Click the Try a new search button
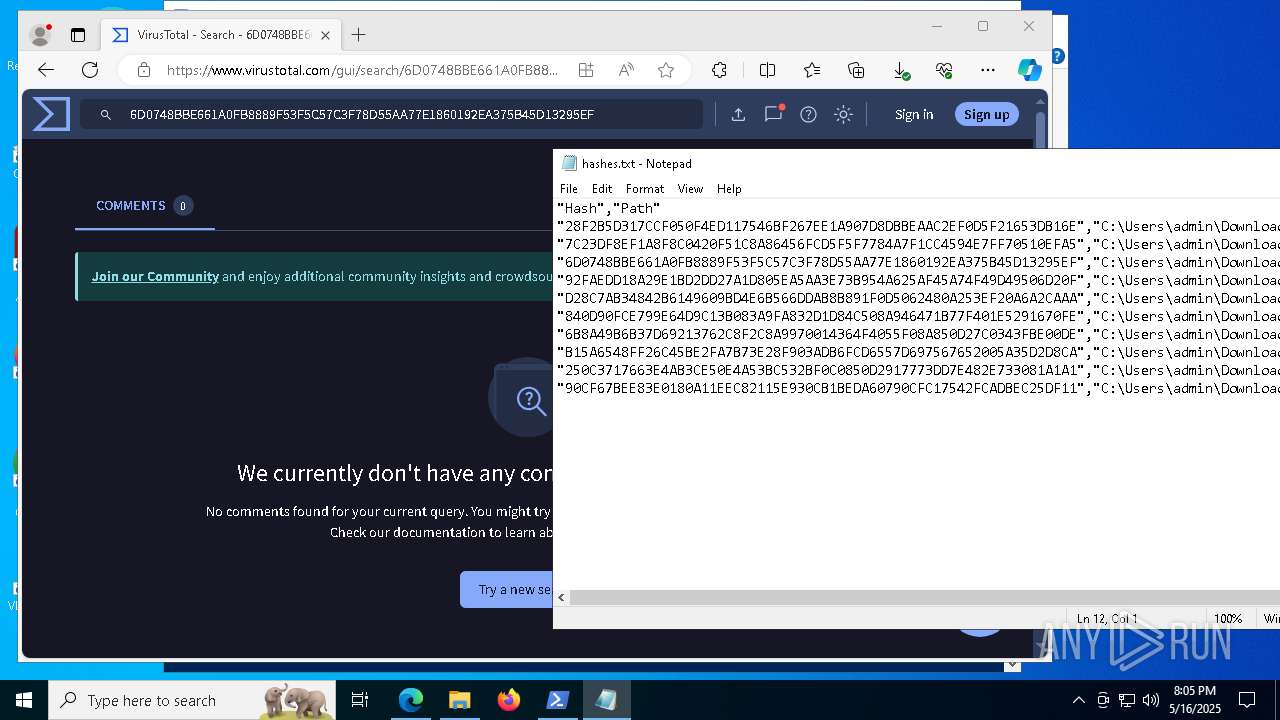The image size is (1280, 720). 507,589
